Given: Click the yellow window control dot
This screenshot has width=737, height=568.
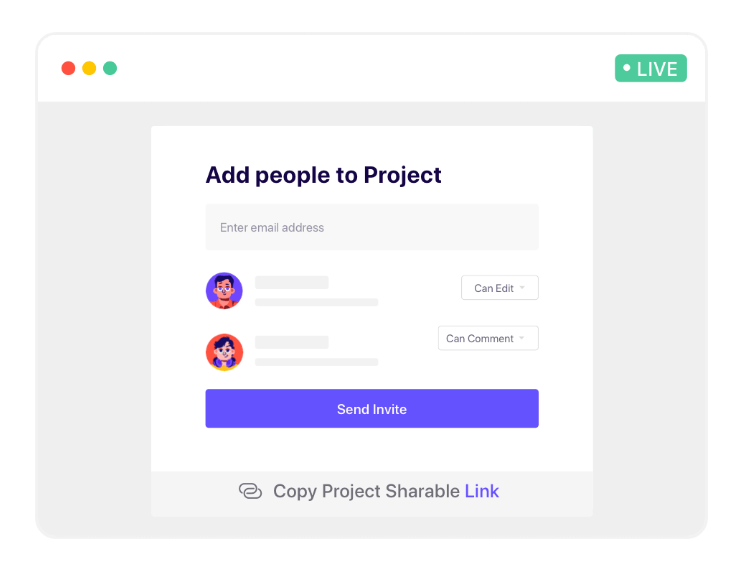Looking at the screenshot, I should click(x=89, y=68).
